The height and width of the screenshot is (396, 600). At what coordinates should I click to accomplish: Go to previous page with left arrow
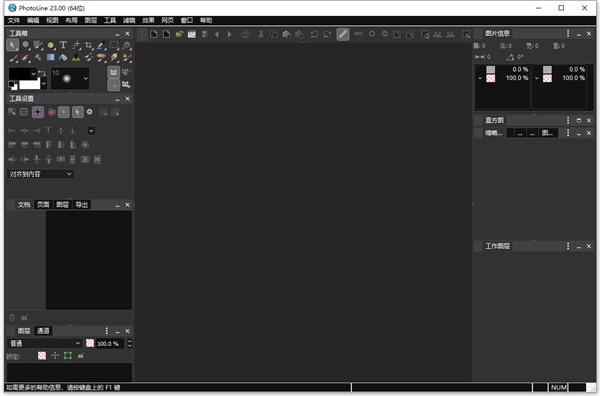[x=217, y=34]
